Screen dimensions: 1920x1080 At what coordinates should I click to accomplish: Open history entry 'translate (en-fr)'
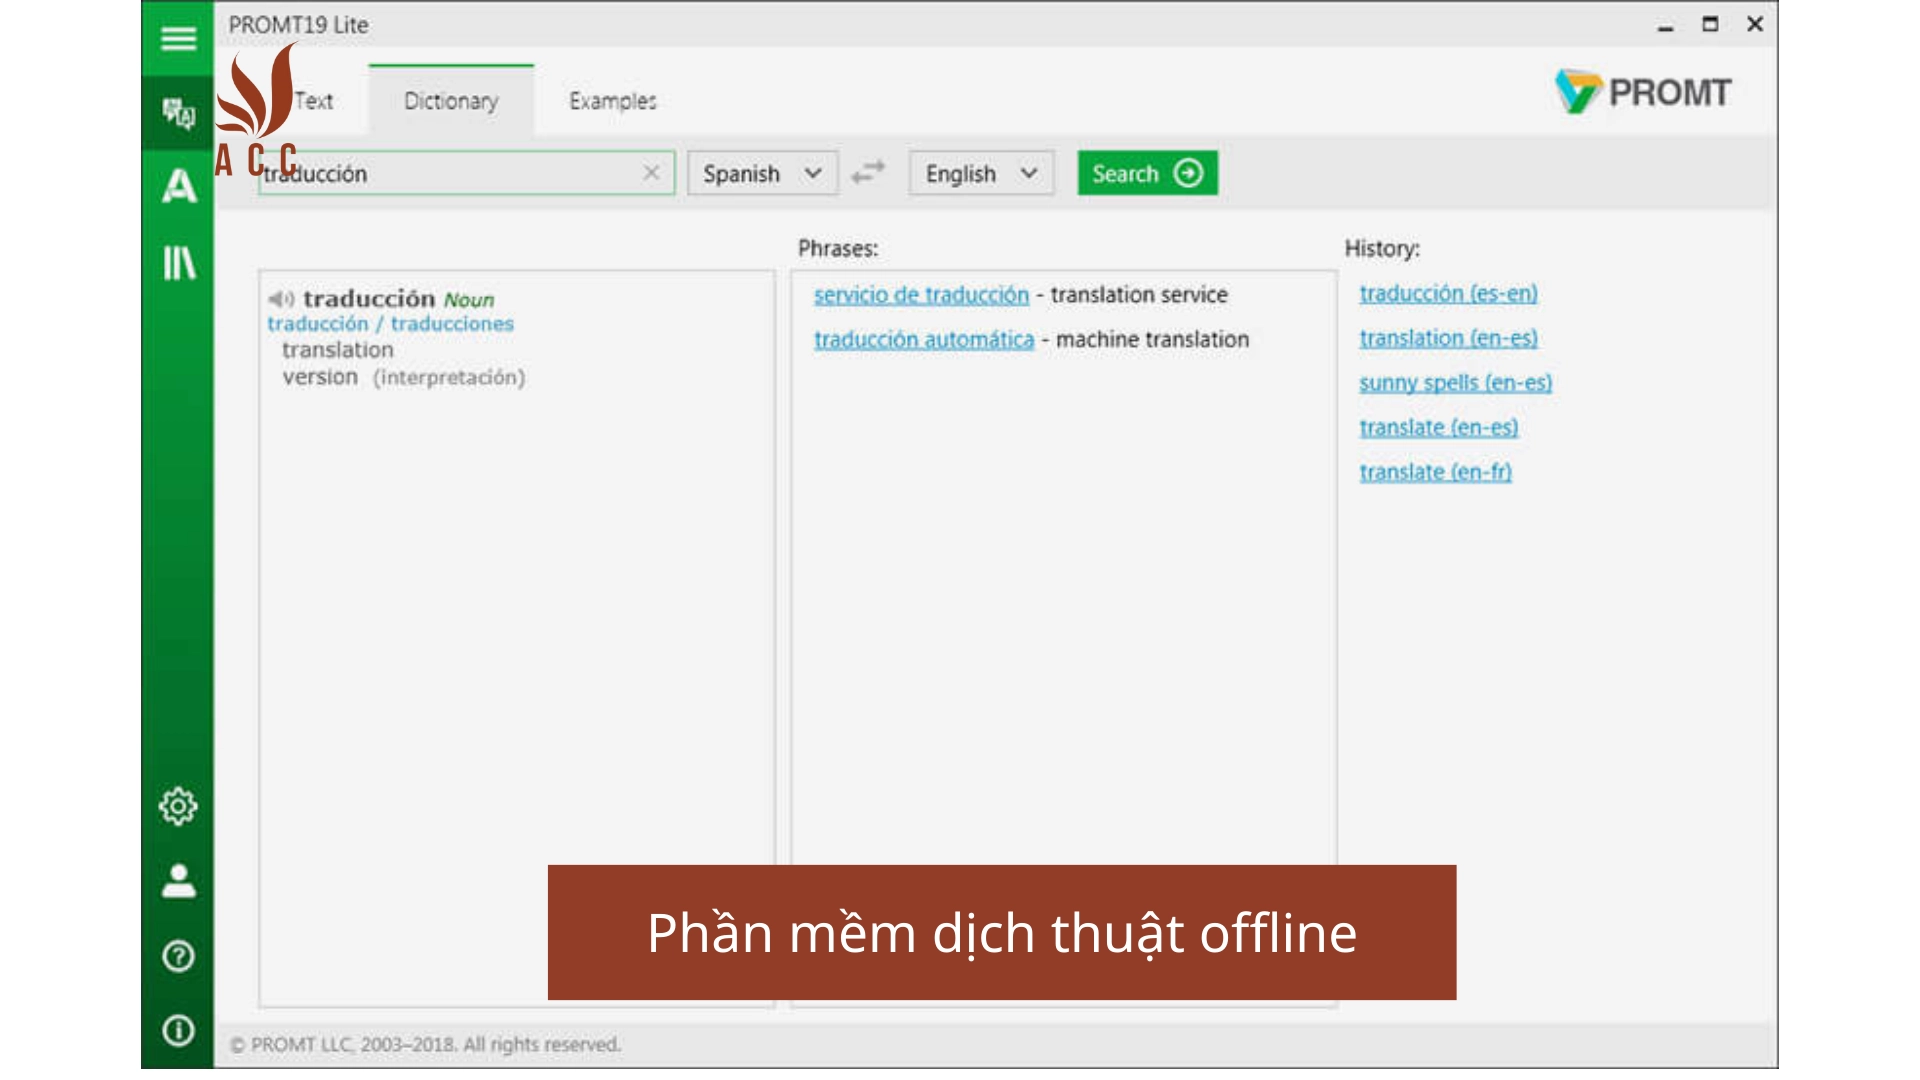[x=1435, y=472]
